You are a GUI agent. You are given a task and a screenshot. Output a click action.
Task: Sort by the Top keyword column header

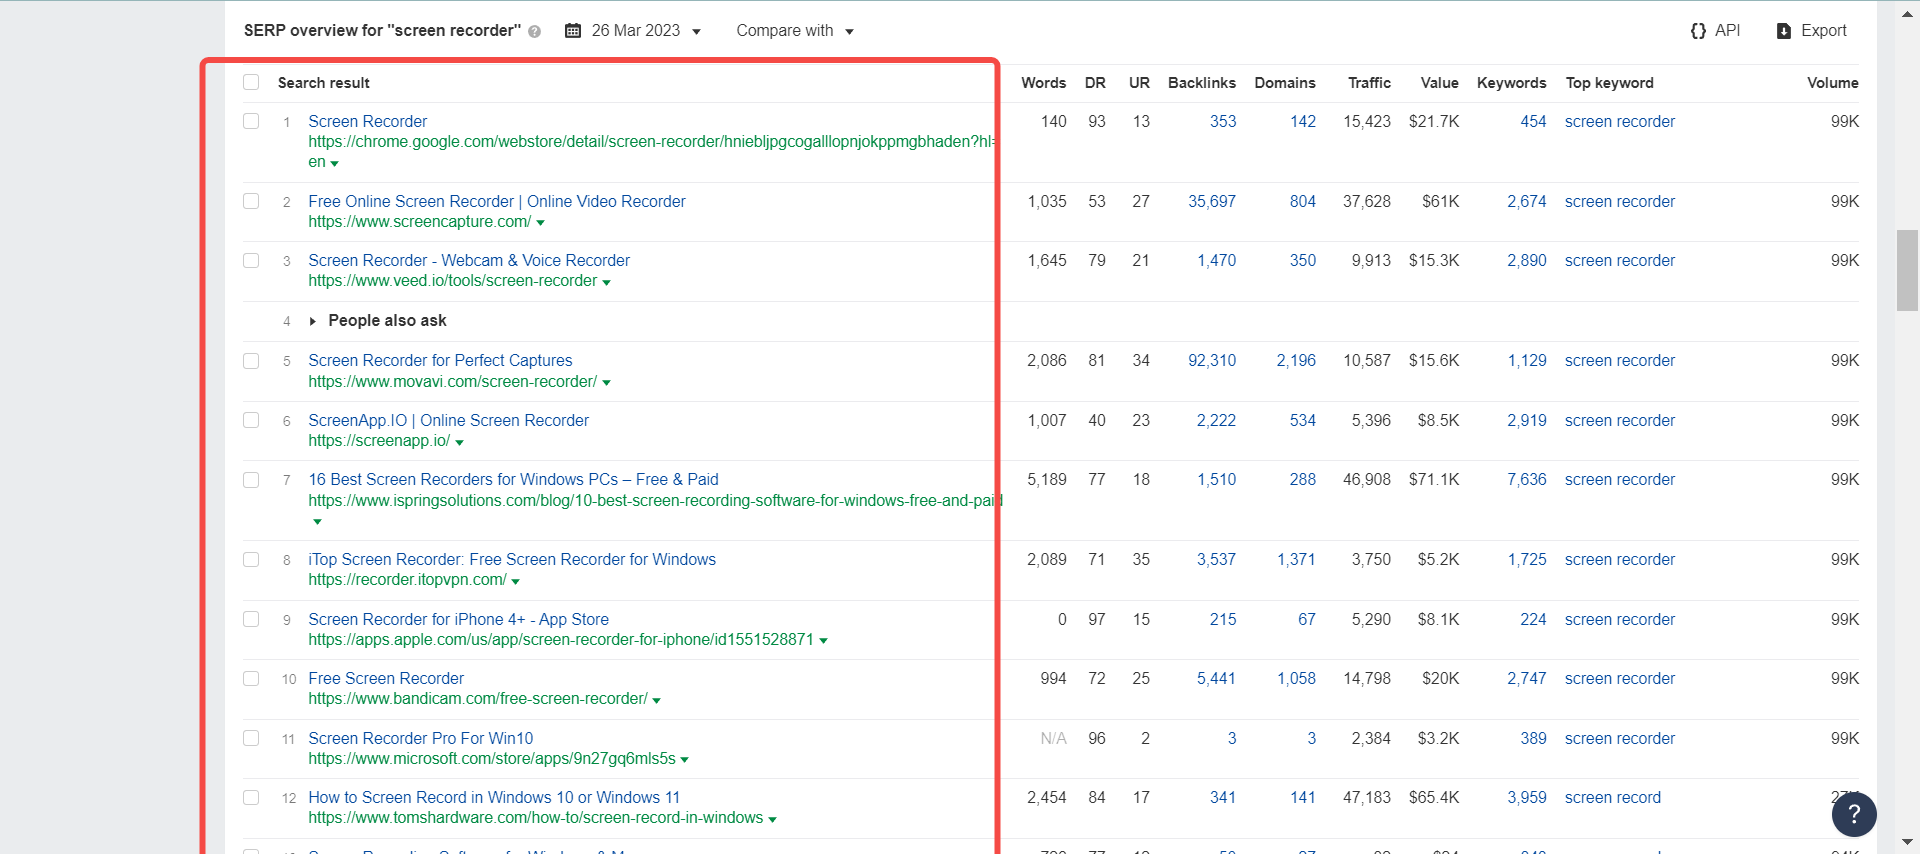point(1609,83)
